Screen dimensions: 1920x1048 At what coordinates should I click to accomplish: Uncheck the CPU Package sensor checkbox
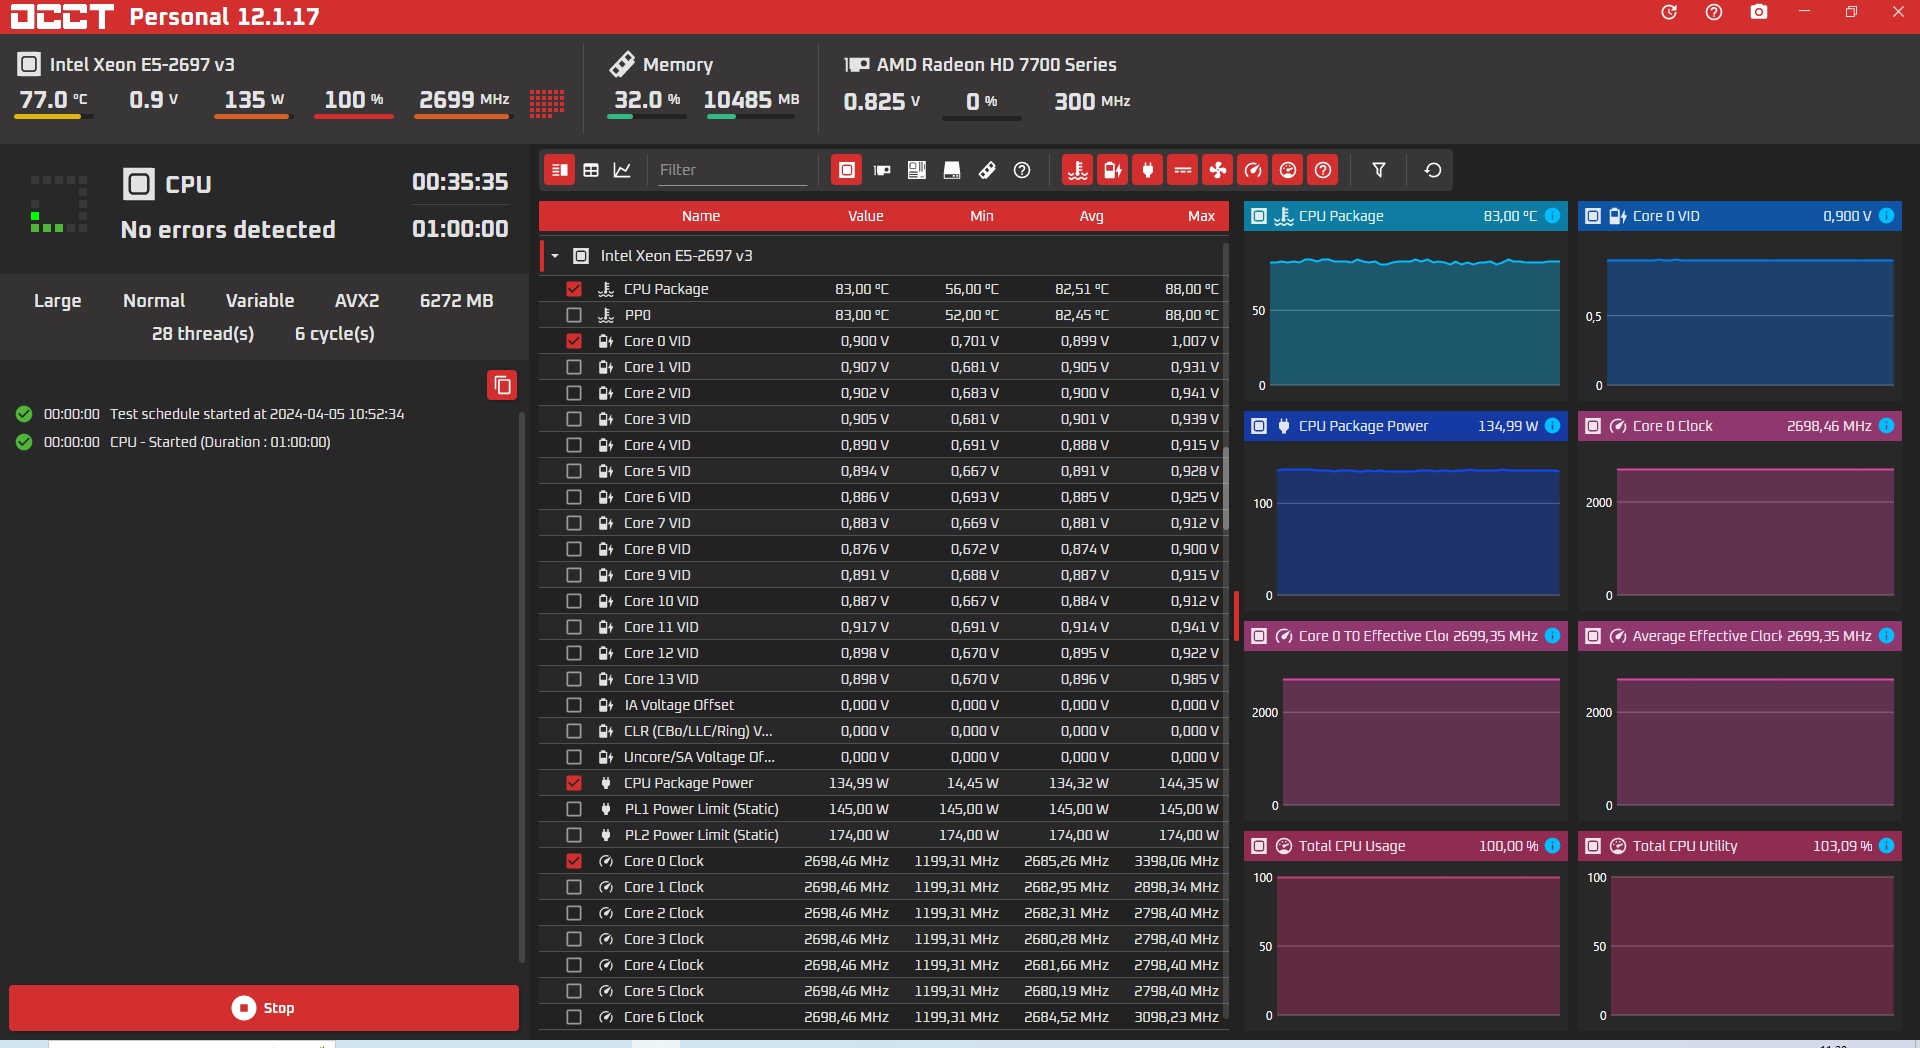click(x=574, y=289)
